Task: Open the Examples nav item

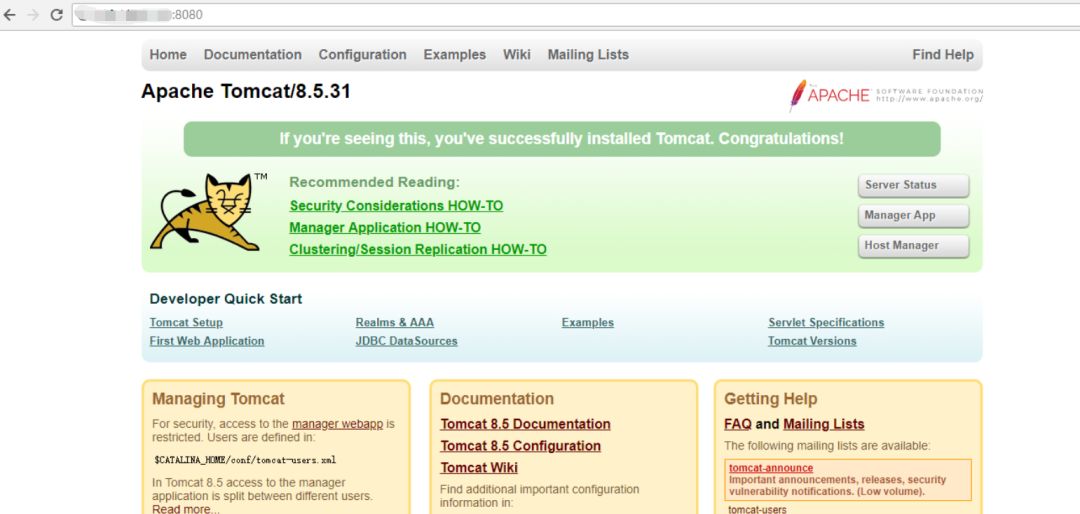Action: pyautogui.click(x=455, y=54)
